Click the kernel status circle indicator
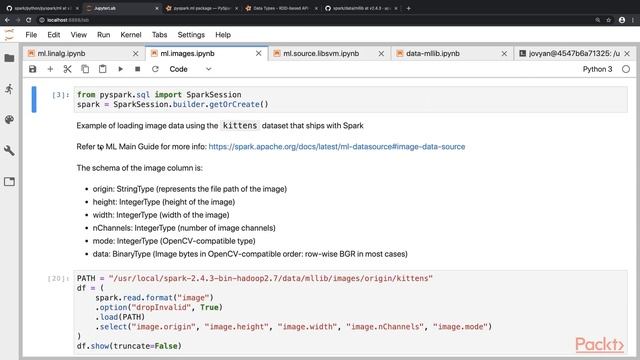The width and height of the screenshot is (640, 360). click(626, 69)
